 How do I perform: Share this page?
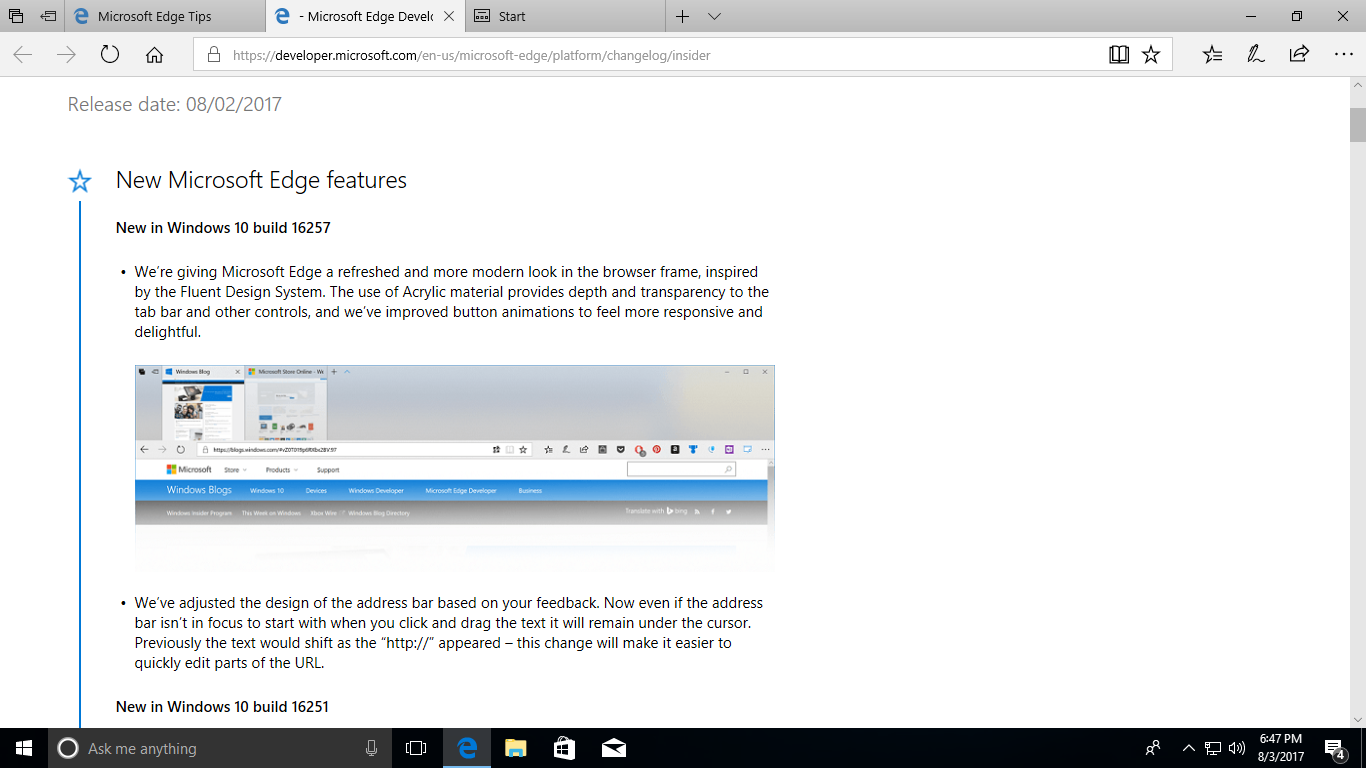point(1299,55)
